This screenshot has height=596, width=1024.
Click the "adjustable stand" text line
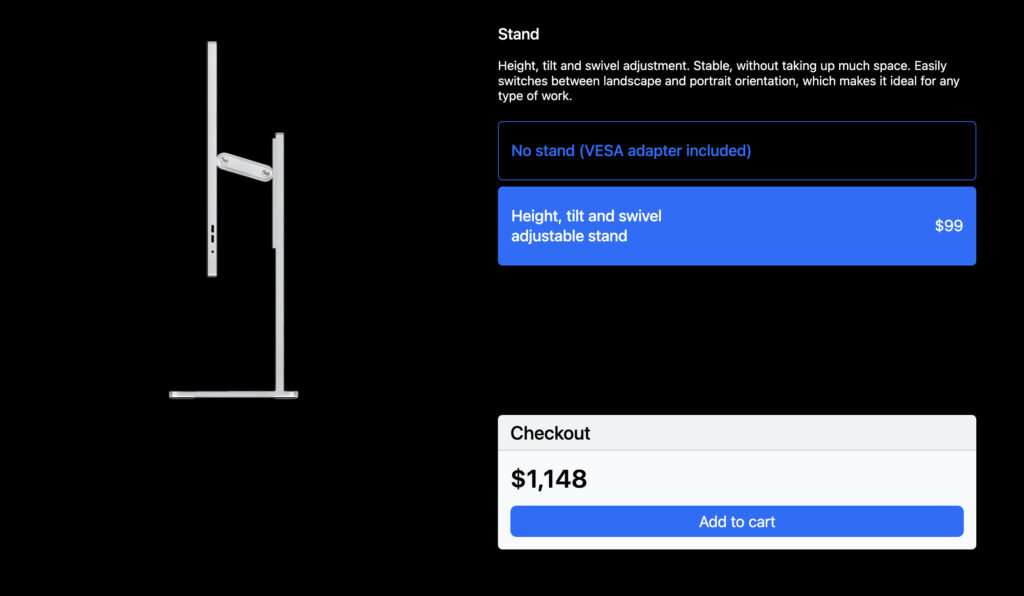(569, 237)
